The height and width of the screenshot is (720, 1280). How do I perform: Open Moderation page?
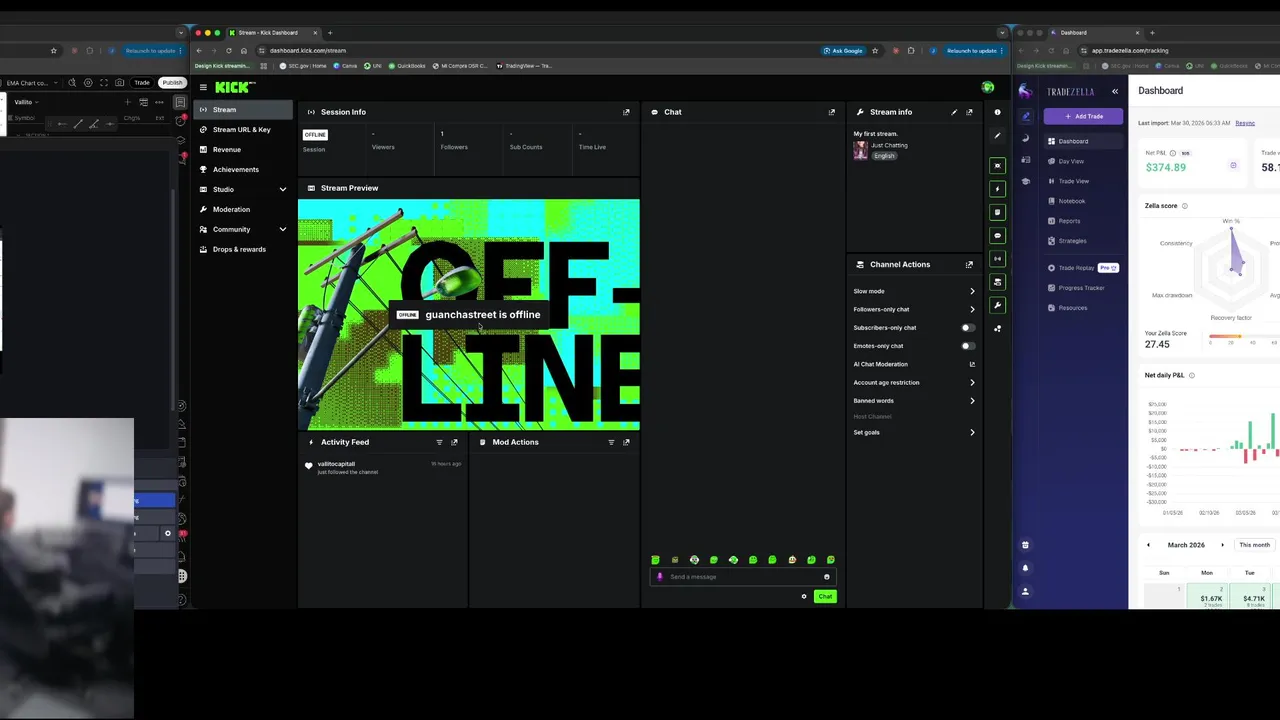pyautogui.click(x=243, y=209)
